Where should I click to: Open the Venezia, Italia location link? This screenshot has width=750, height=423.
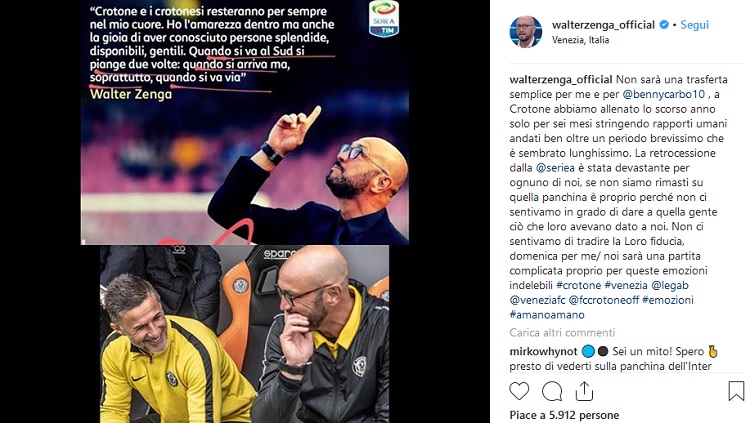[580, 40]
